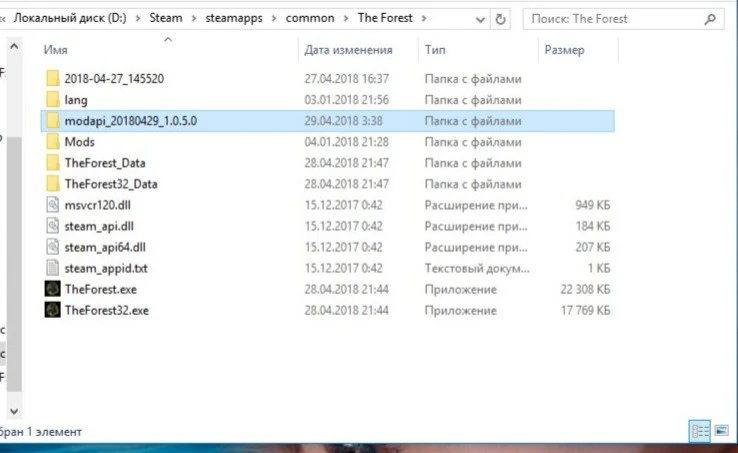Image resolution: width=738 pixels, height=453 pixels.
Task: Click the magnifier icon in search box
Action: tap(710, 19)
